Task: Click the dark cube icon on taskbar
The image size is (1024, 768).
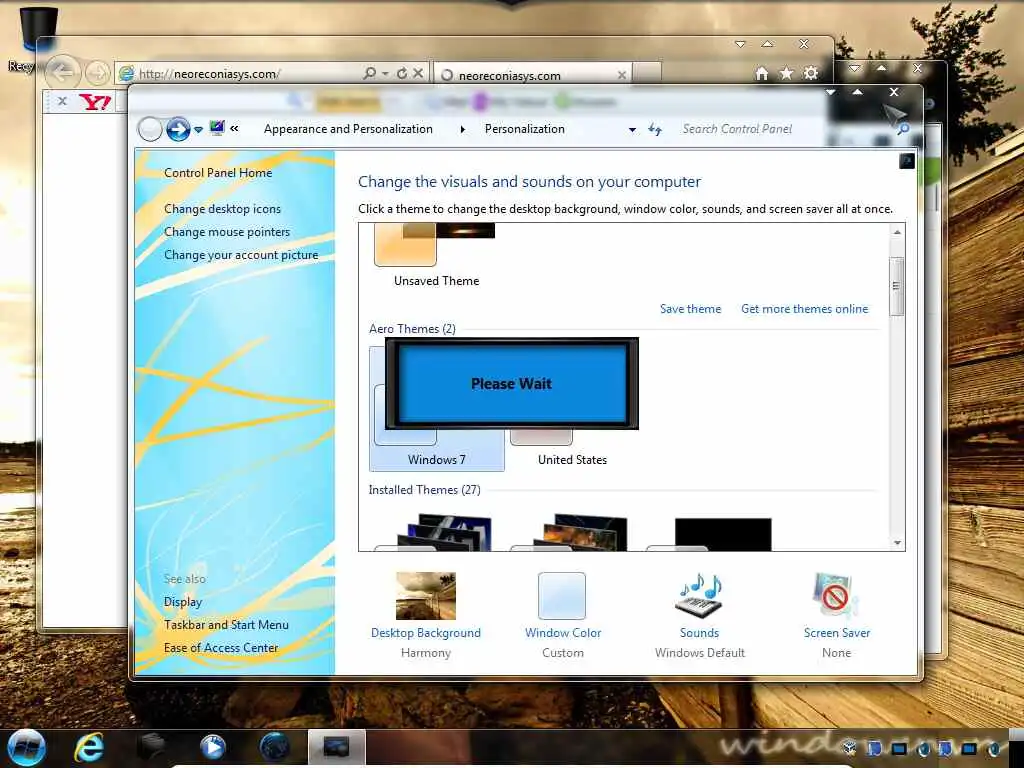Action: pos(151,747)
